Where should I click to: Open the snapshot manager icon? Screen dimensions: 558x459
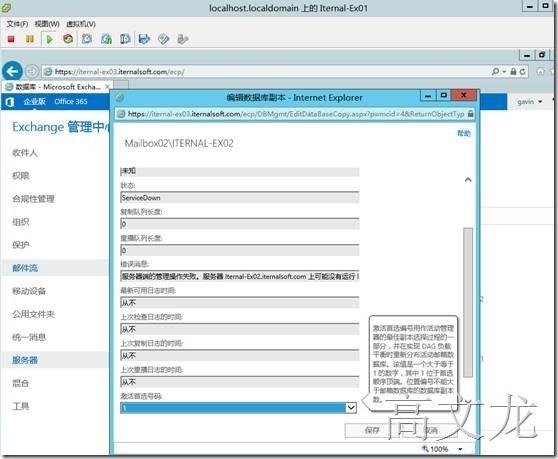125,39
